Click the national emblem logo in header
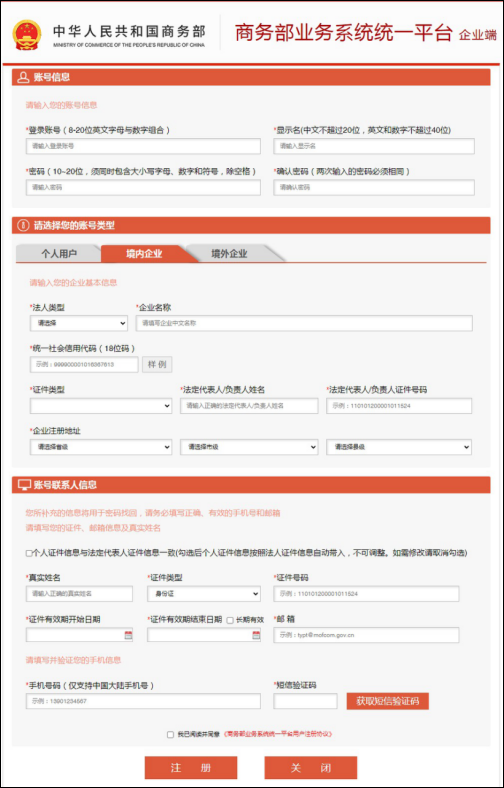Screen dimensions: 504x788 (x=27, y=35)
